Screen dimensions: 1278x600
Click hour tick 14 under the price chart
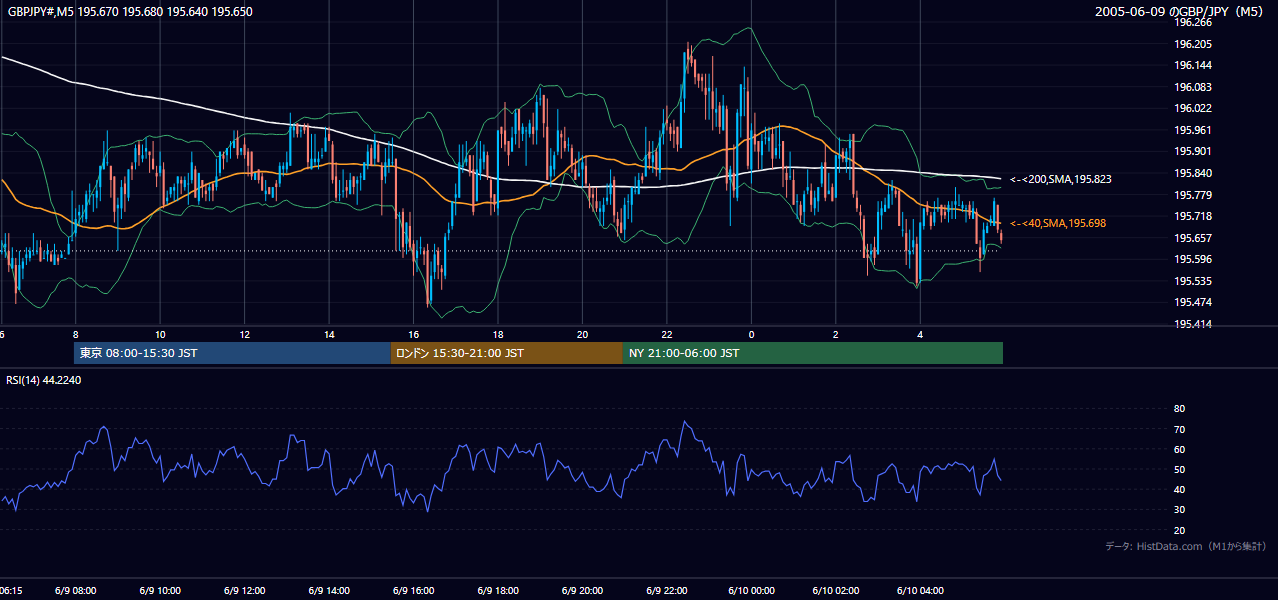tap(329, 334)
